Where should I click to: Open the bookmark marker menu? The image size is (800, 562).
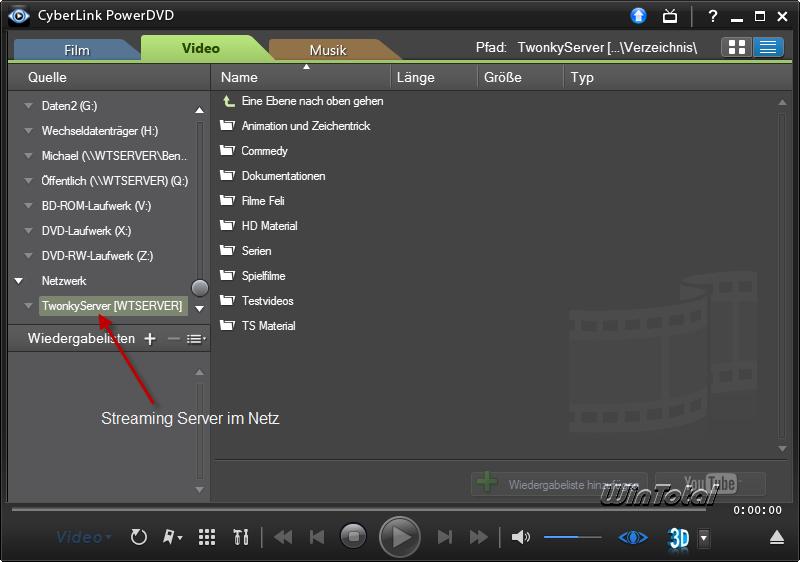click(172, 537)
